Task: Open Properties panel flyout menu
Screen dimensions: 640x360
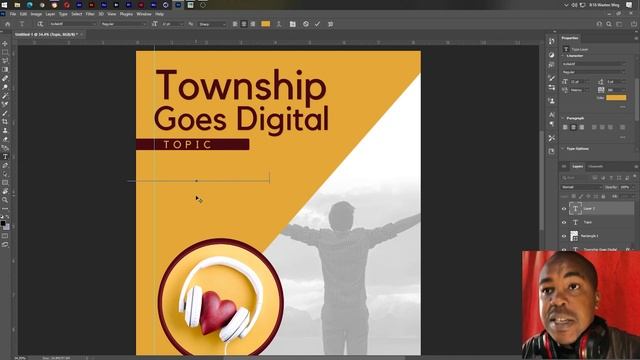Action: pos(636,38)
